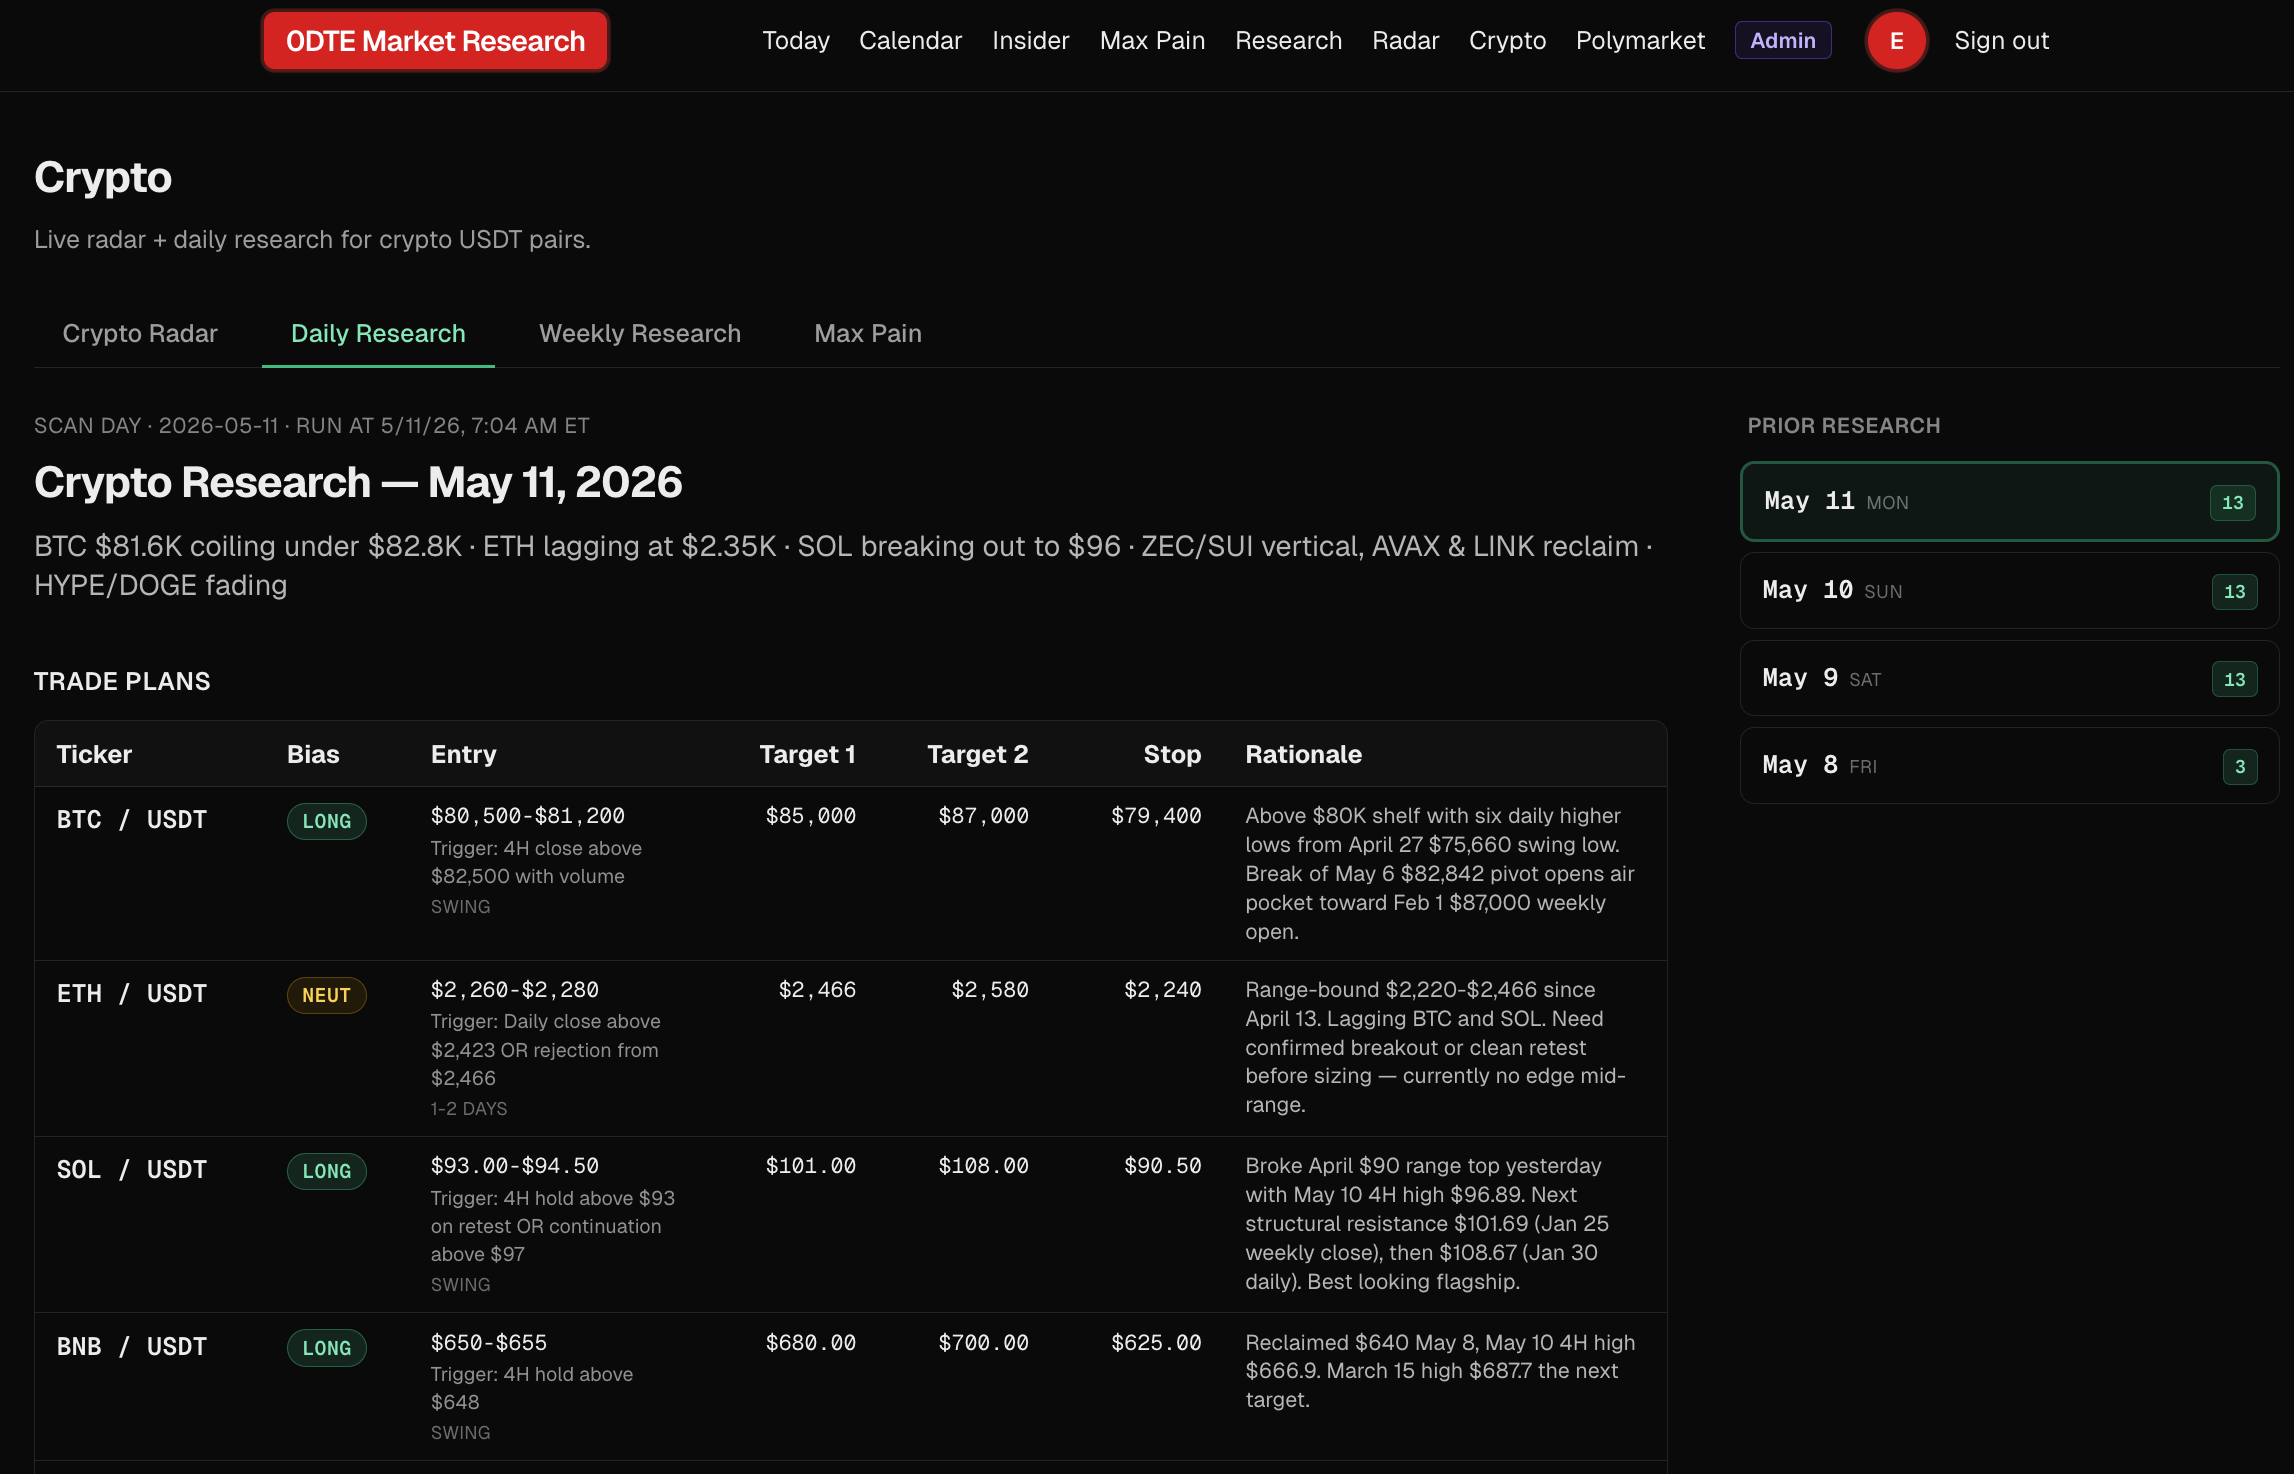Open the Research nav link
Screen dimensions: 2294x1474
pos(1288,41)
